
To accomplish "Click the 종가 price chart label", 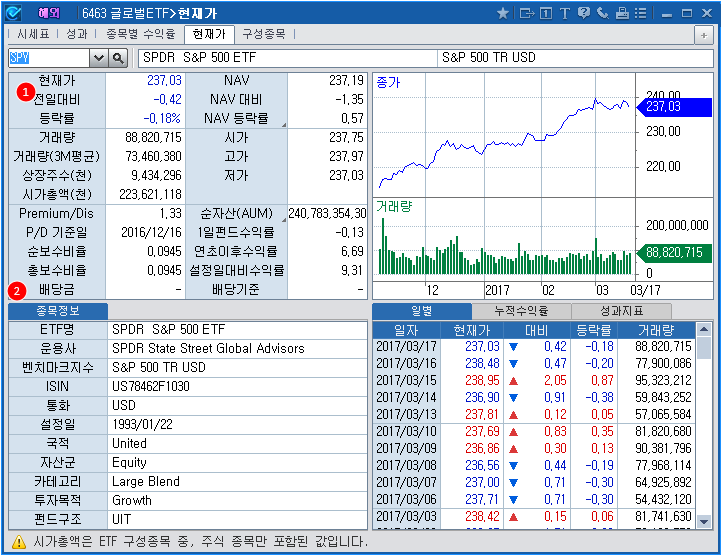I will 388,82.
